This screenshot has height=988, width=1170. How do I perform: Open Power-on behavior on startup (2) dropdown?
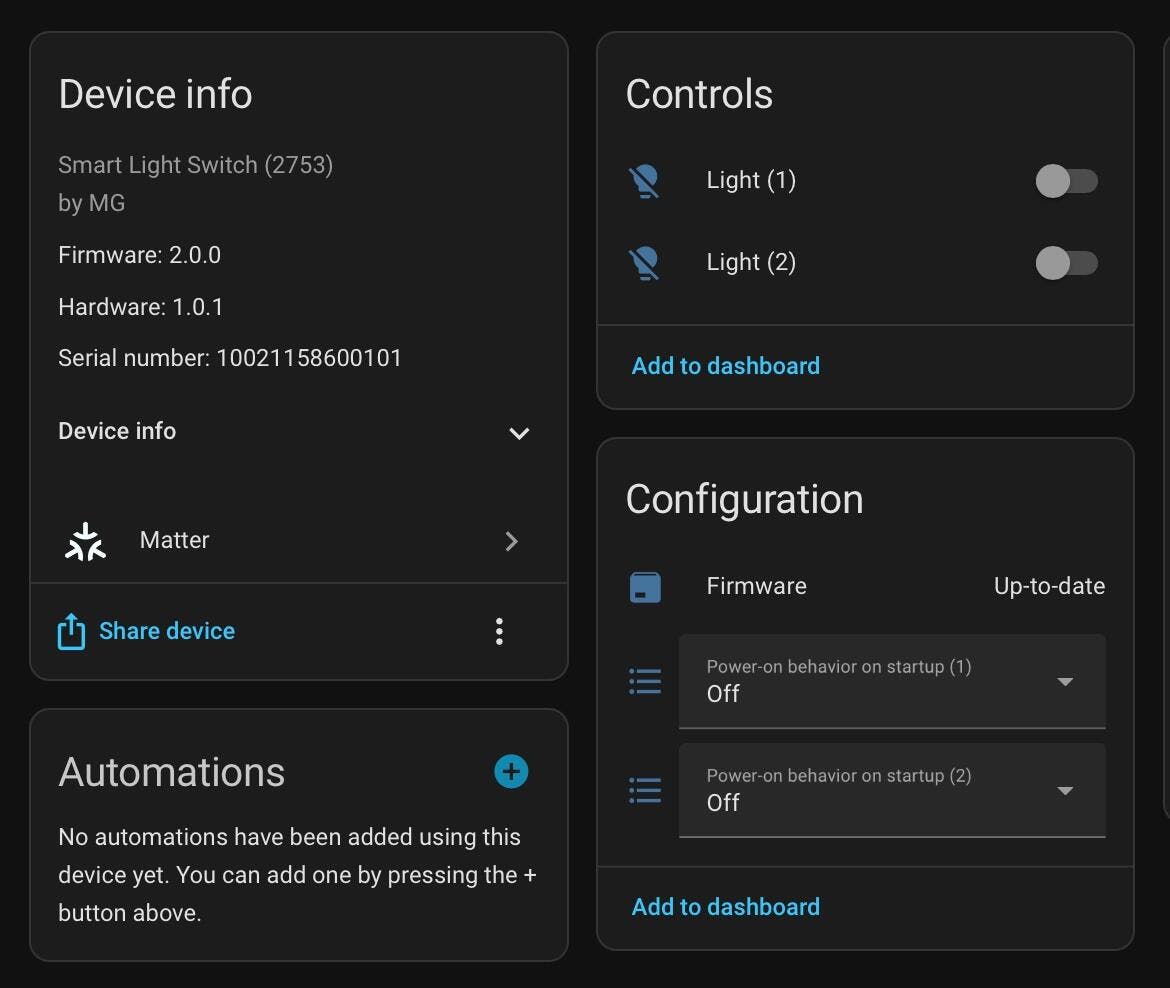(891, 791)
